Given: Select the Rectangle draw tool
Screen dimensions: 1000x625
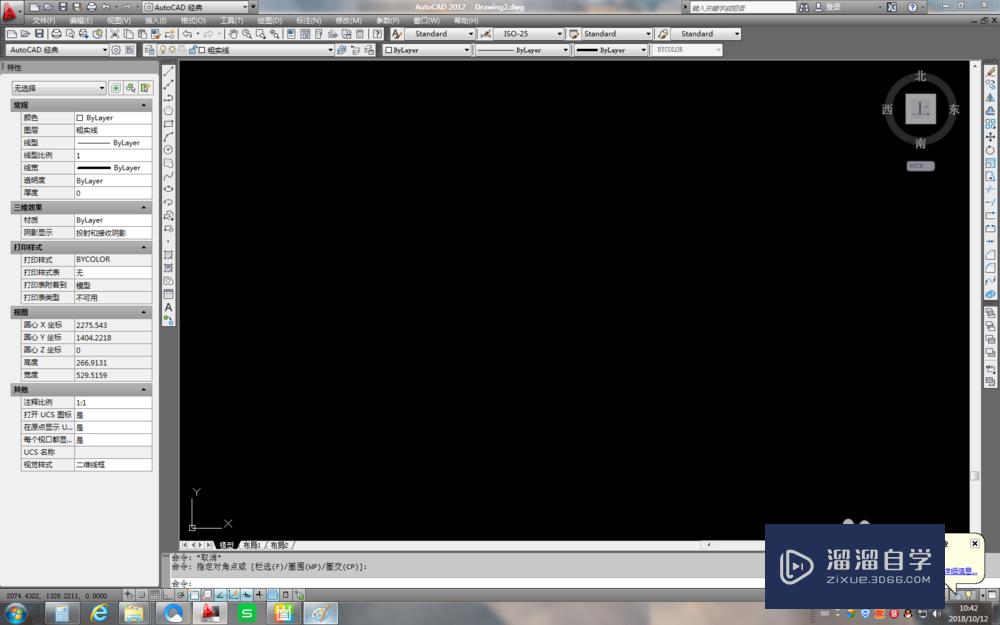Looking at the screenshot, I should (x=168, y=124).
